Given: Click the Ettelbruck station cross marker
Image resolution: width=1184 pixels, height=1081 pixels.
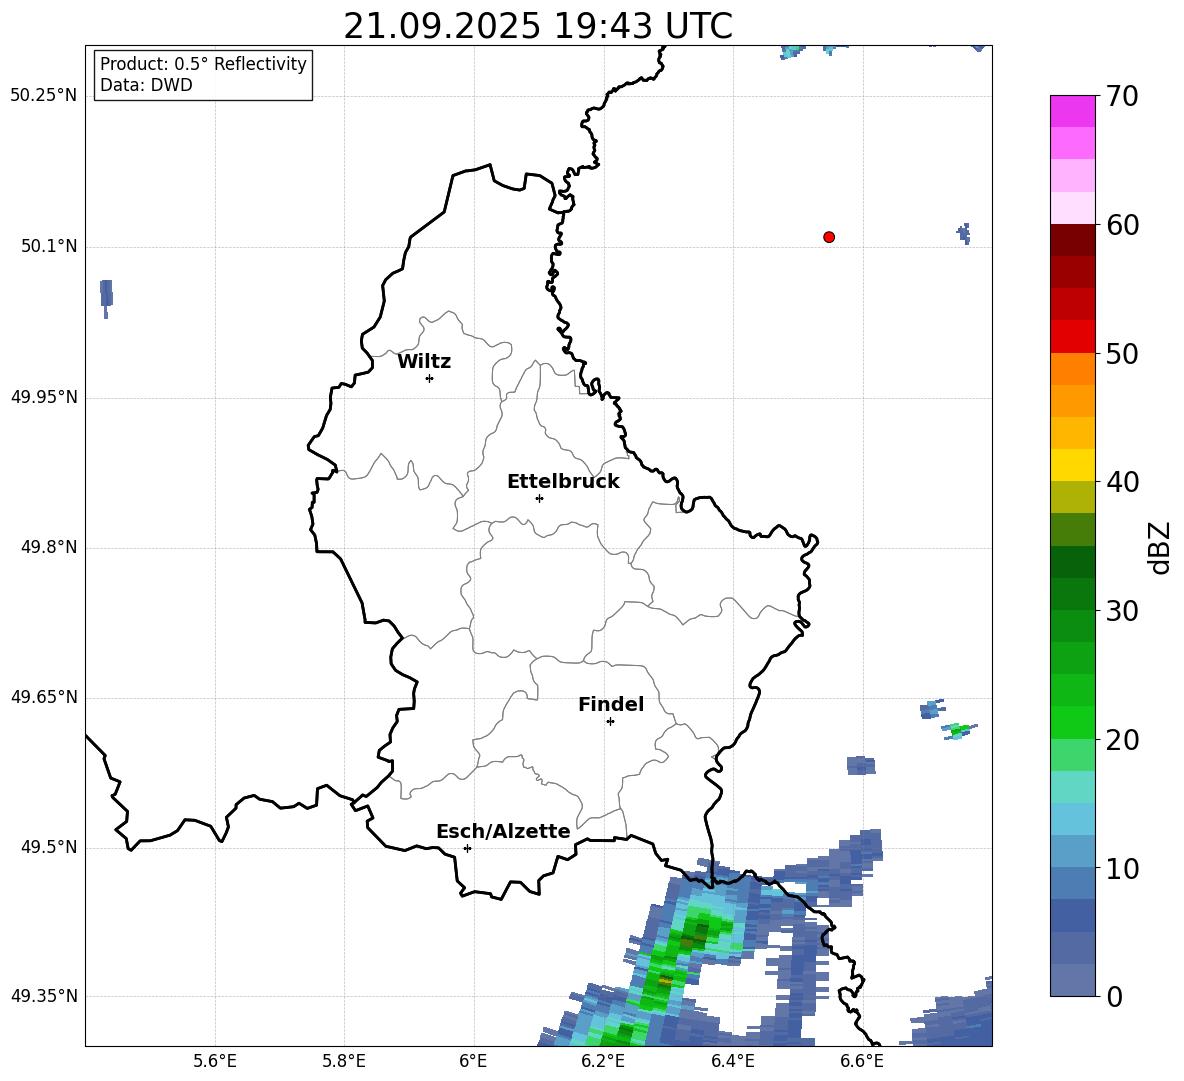Looking at the screenshot, I should (x=539, y=498).
